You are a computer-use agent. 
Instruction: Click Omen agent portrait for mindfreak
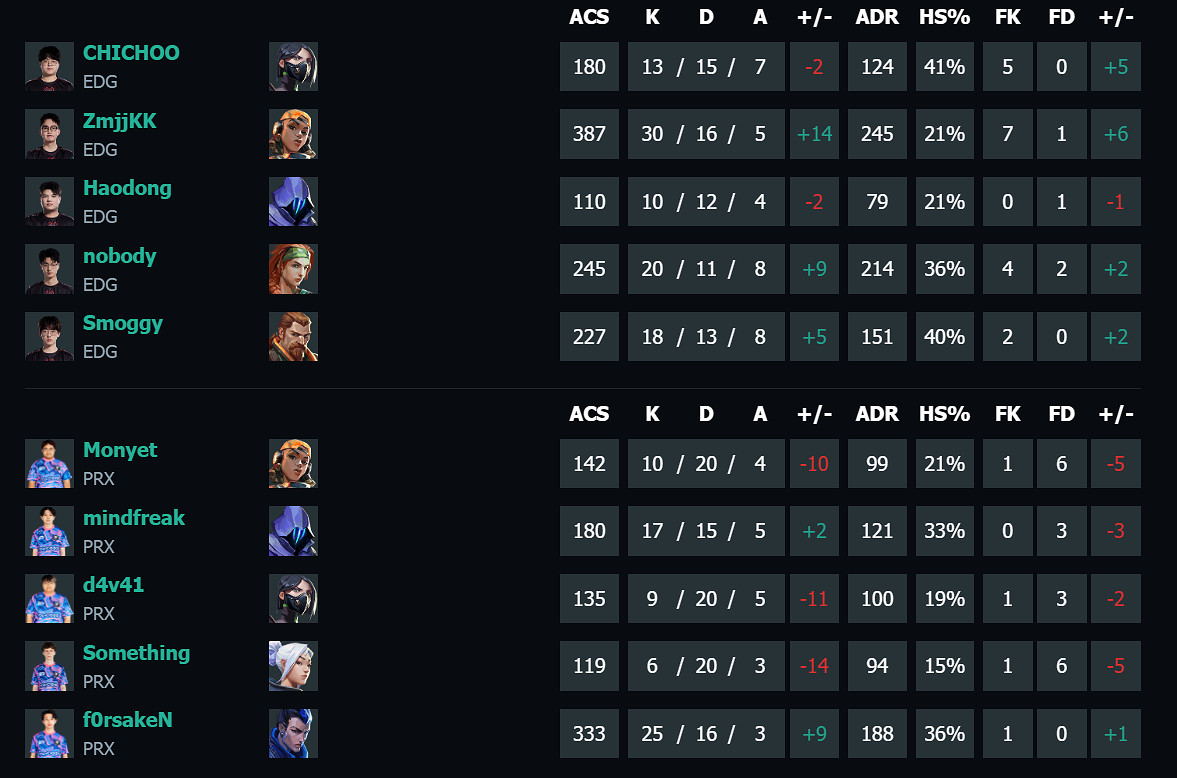click(293, 531)
